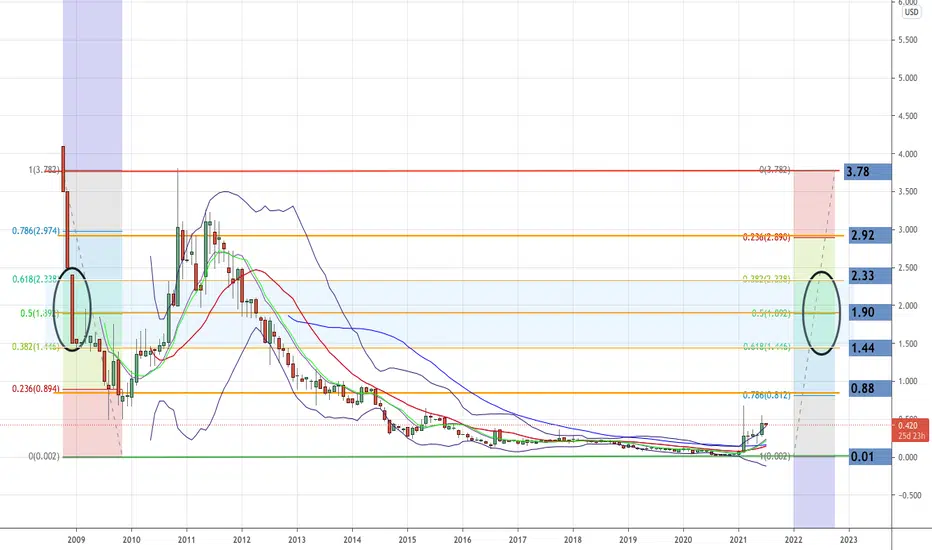Select the 2014 label on time axis
The image size is (932, 550).
[x=352, y=540]
